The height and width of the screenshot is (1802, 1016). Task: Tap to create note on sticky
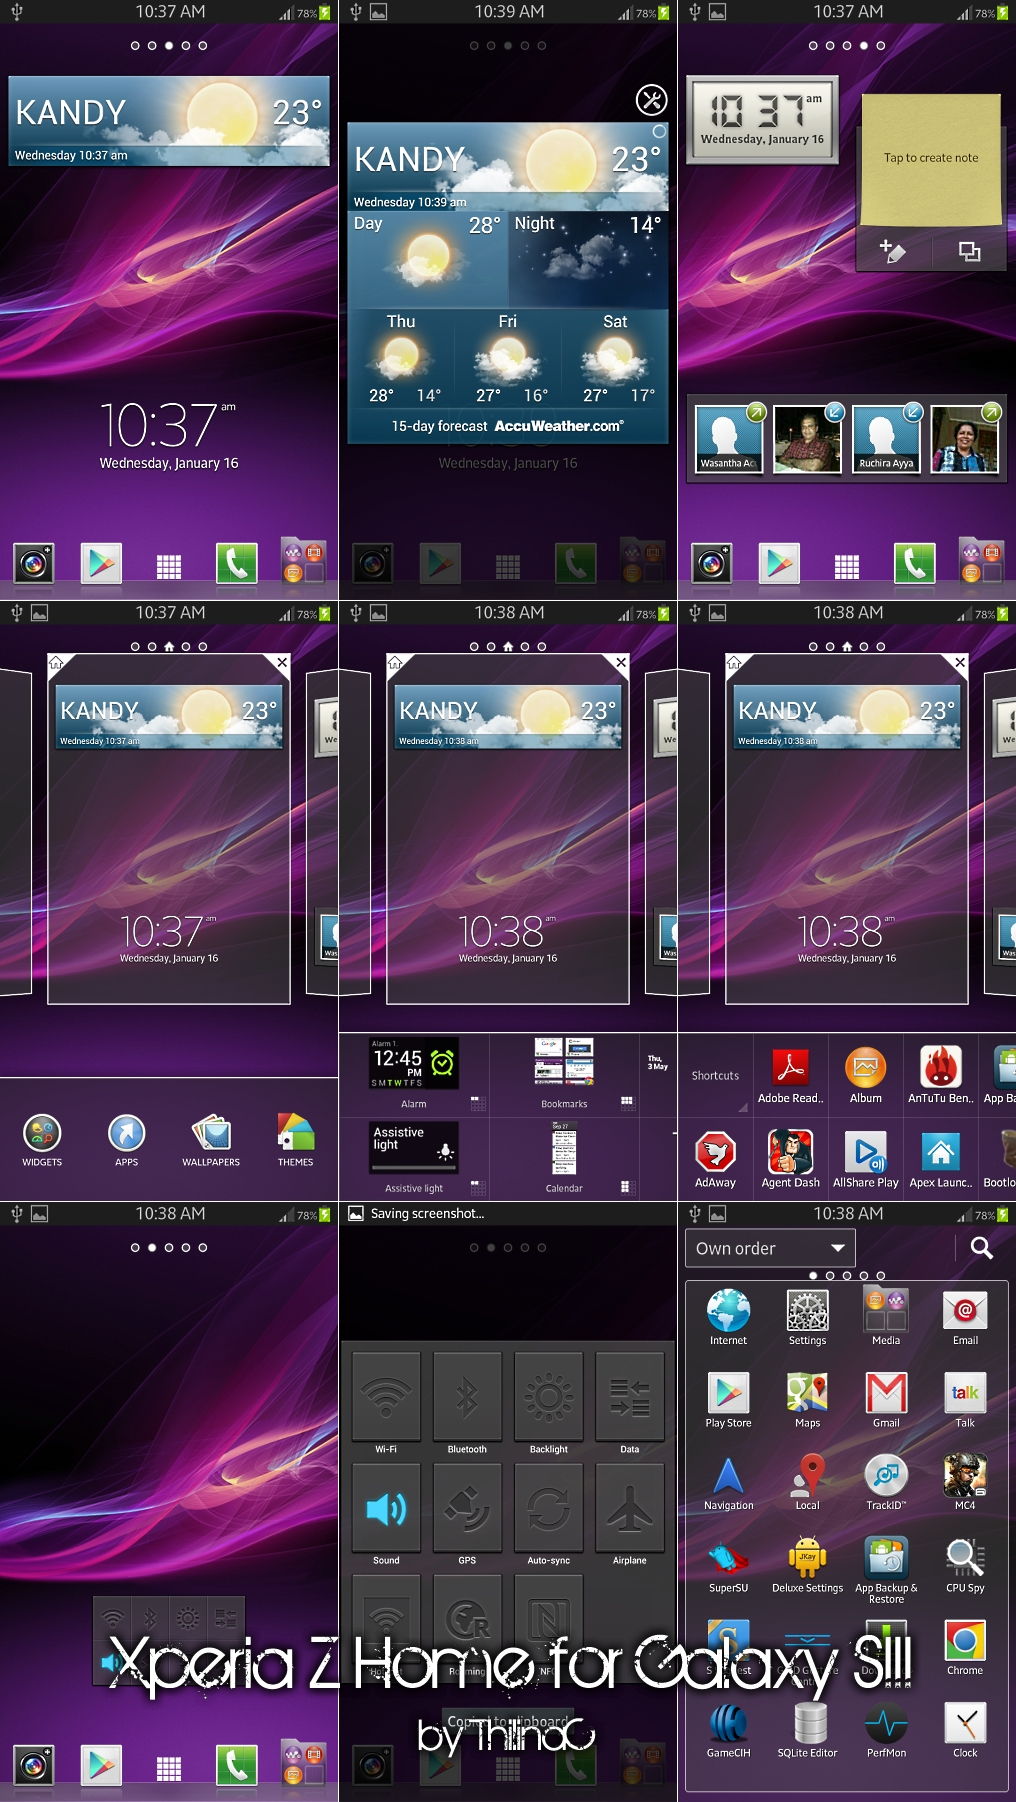coord(931,158)
